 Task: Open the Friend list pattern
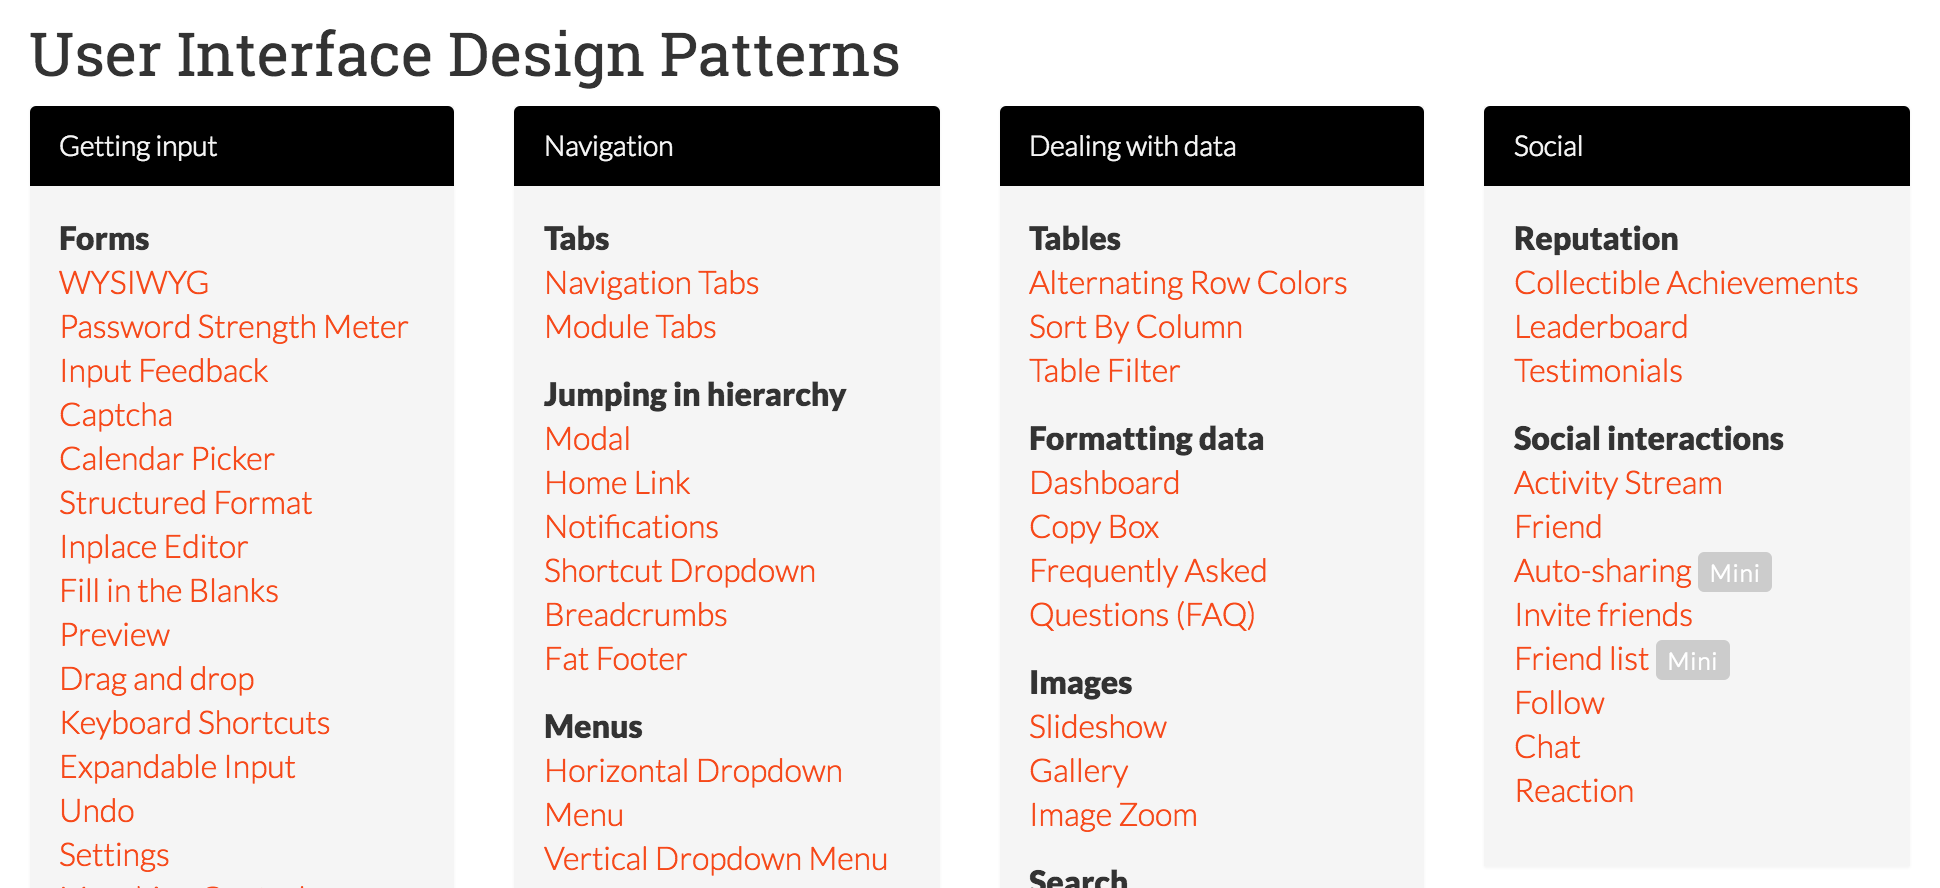[x=1581, y=658]
